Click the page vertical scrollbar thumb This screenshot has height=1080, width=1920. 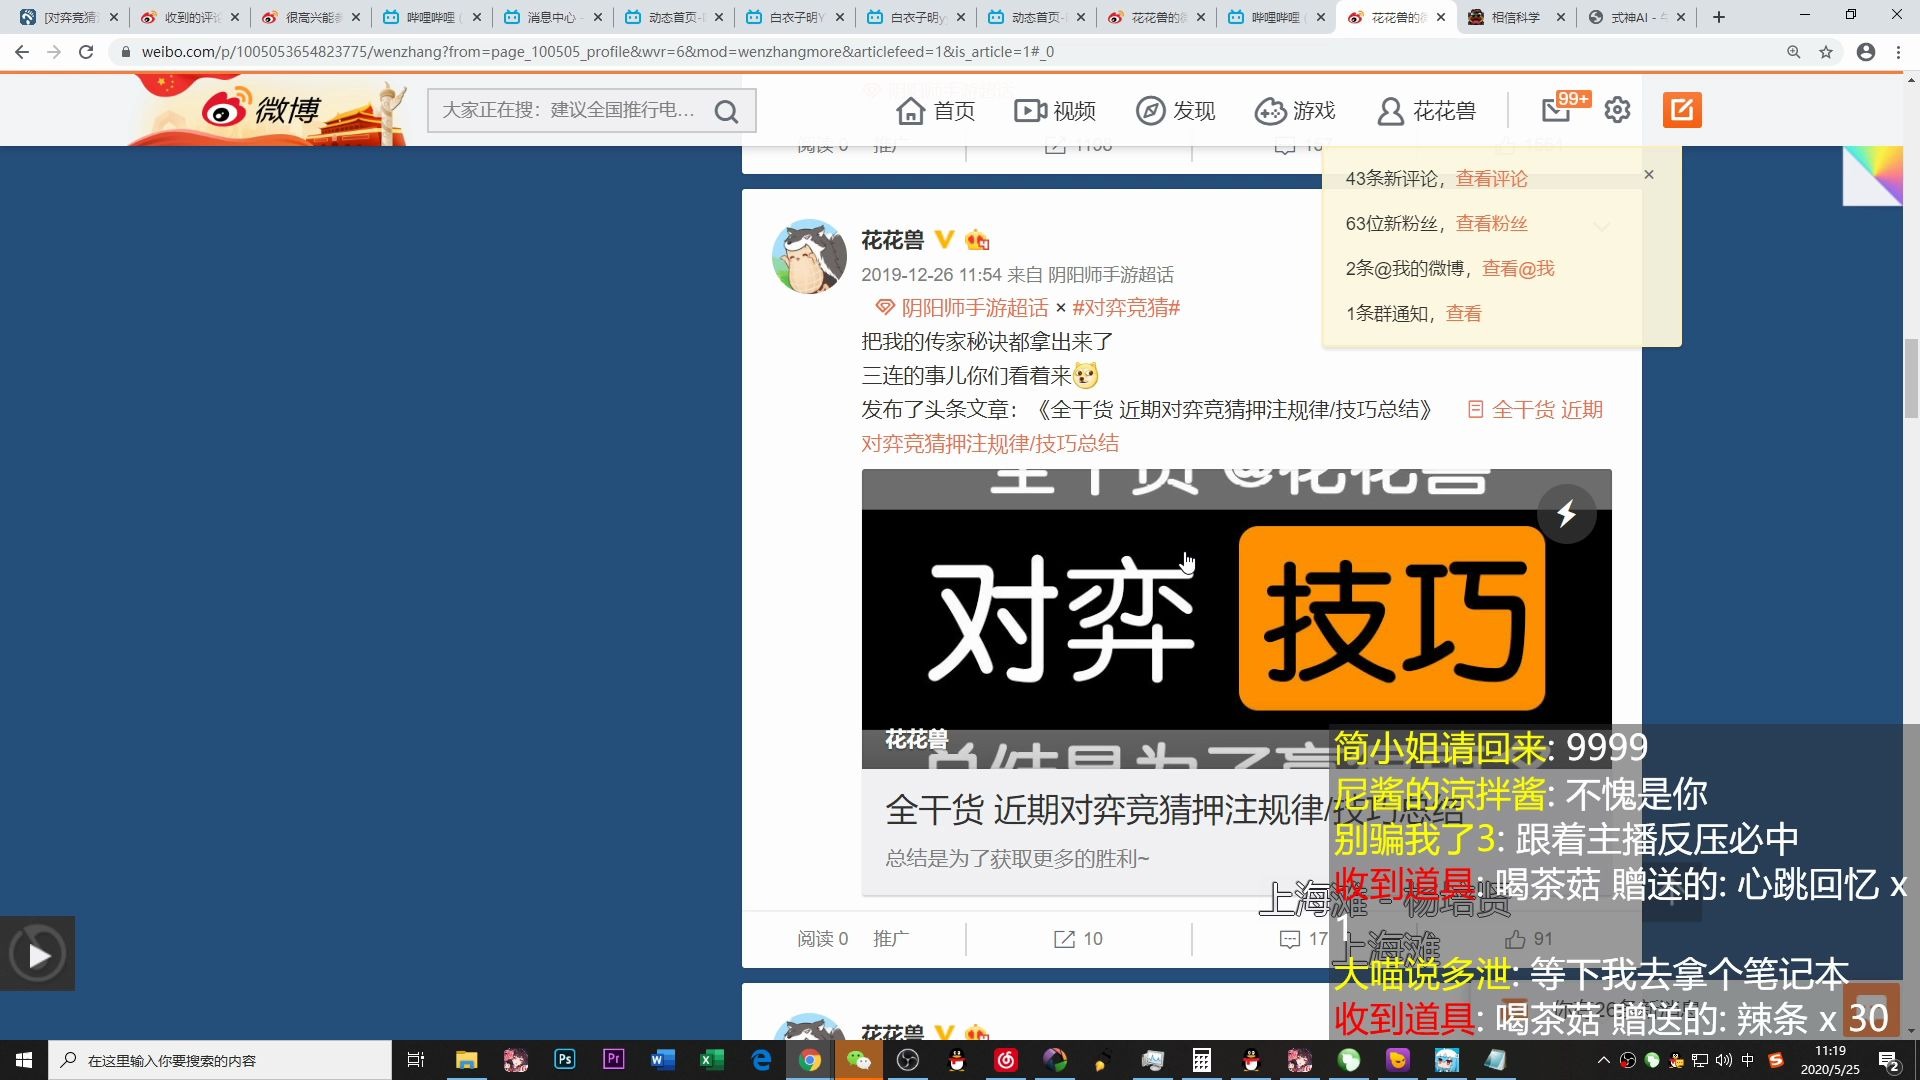pos(1911,378)
